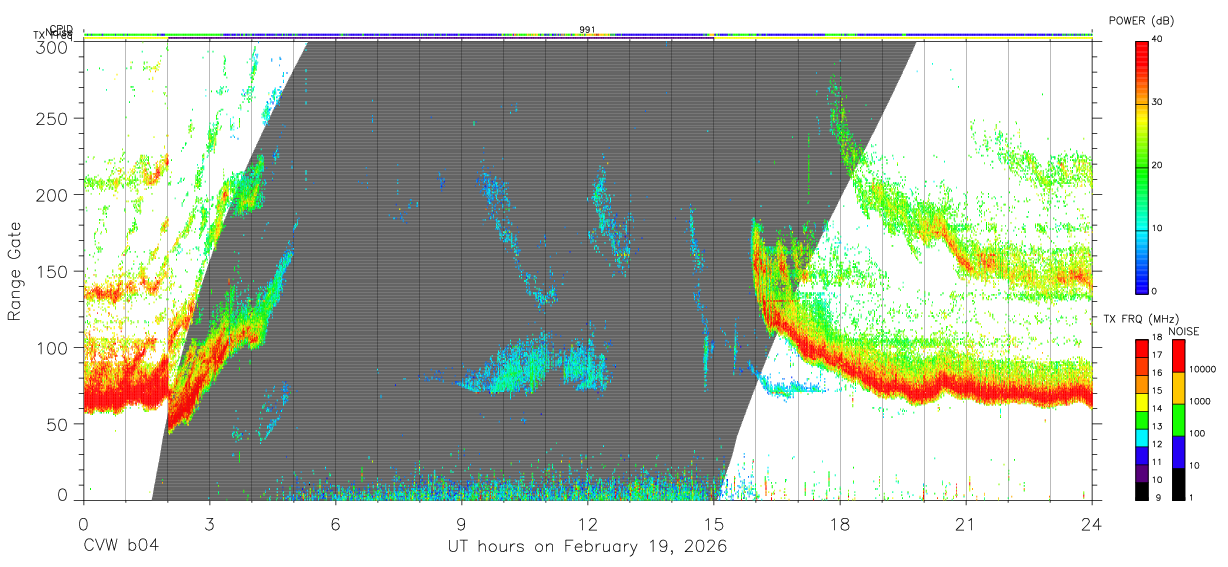The image size is (1228, 567).
Task: Click the 18 label on the UT hours axis
Action: click(839, 523)
